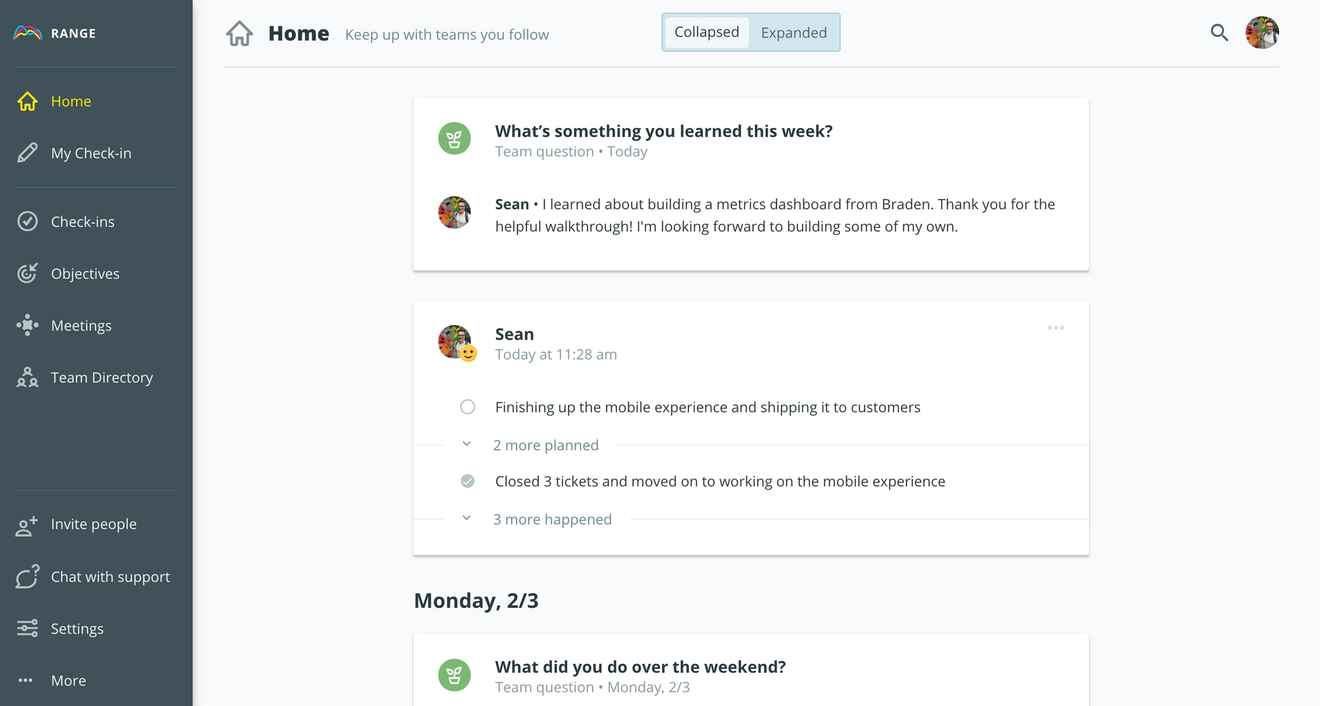Open Meetings icon in sidebar
Screen dimensions: 1320x706
tap(28, 325)
